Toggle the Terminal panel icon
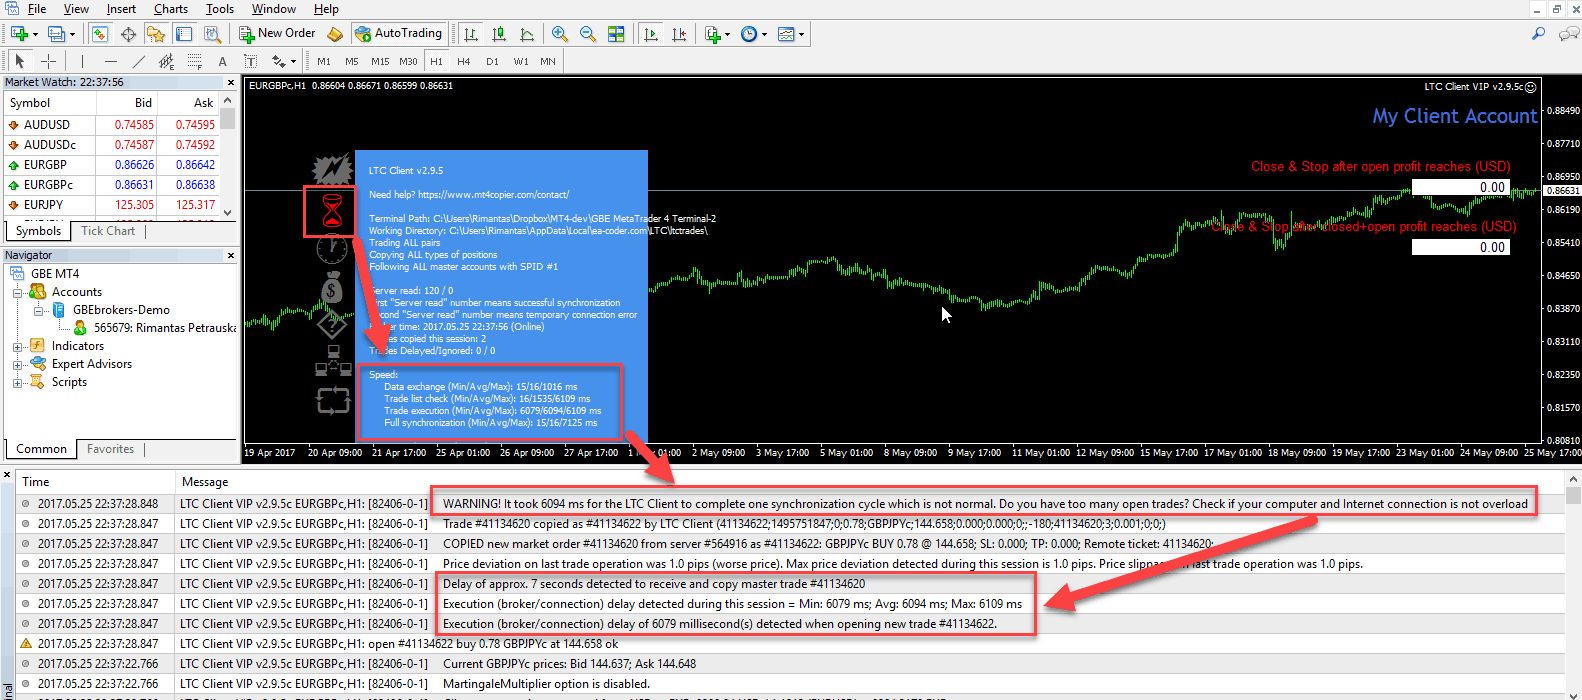The image size is (1582, 700). click(184, 34)
